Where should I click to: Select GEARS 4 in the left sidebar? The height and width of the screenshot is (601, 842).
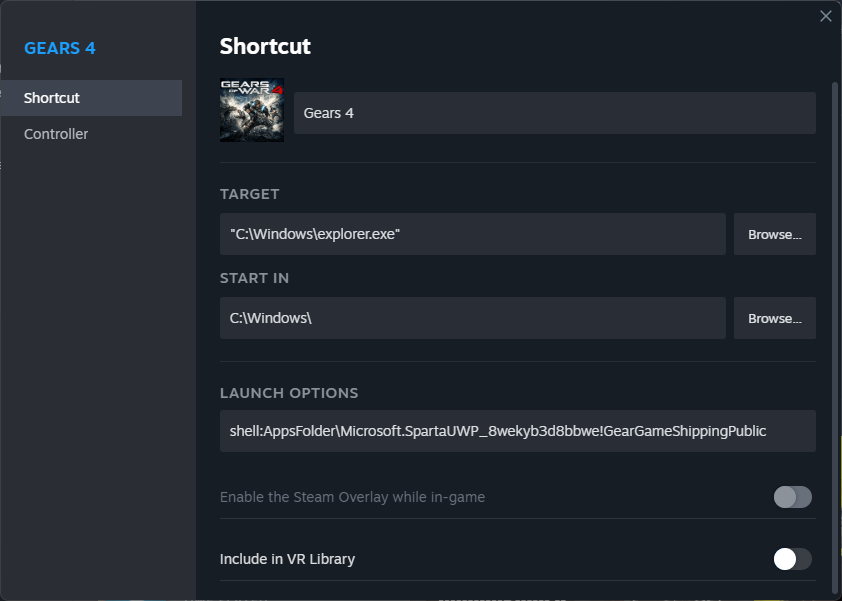point(59,47)
